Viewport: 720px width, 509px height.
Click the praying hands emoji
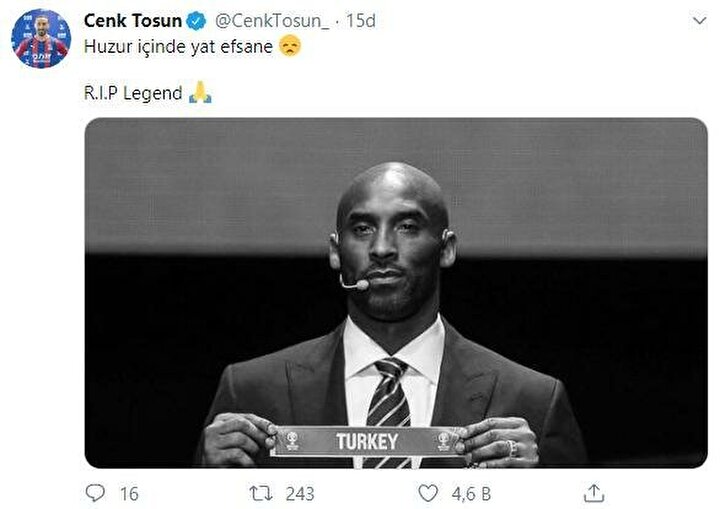click(x=200, y=92)
